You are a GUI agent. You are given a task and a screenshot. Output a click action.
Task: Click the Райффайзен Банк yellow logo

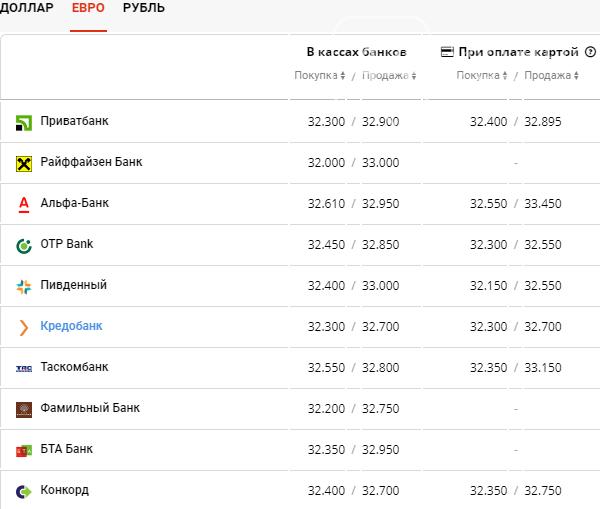(24, 164)
